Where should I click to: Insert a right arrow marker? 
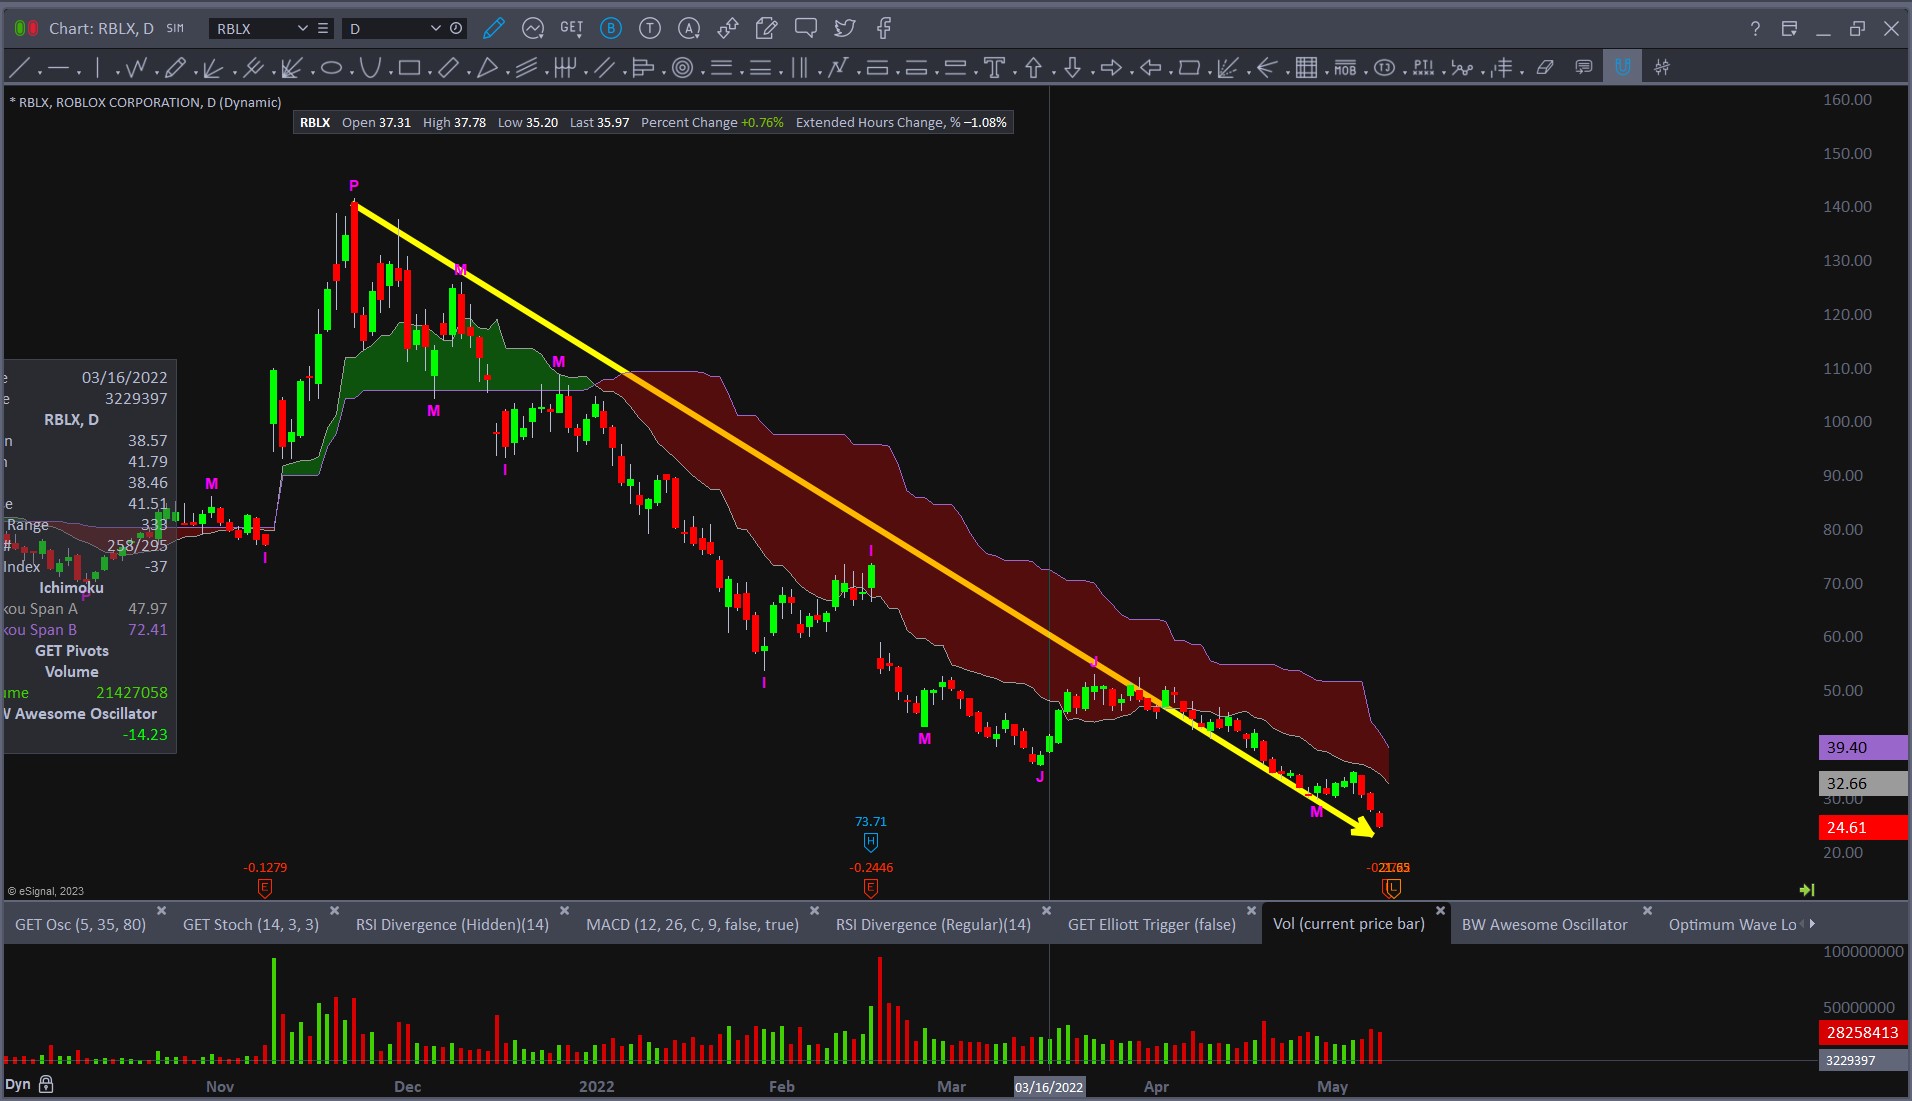(x=1111, y=68)
